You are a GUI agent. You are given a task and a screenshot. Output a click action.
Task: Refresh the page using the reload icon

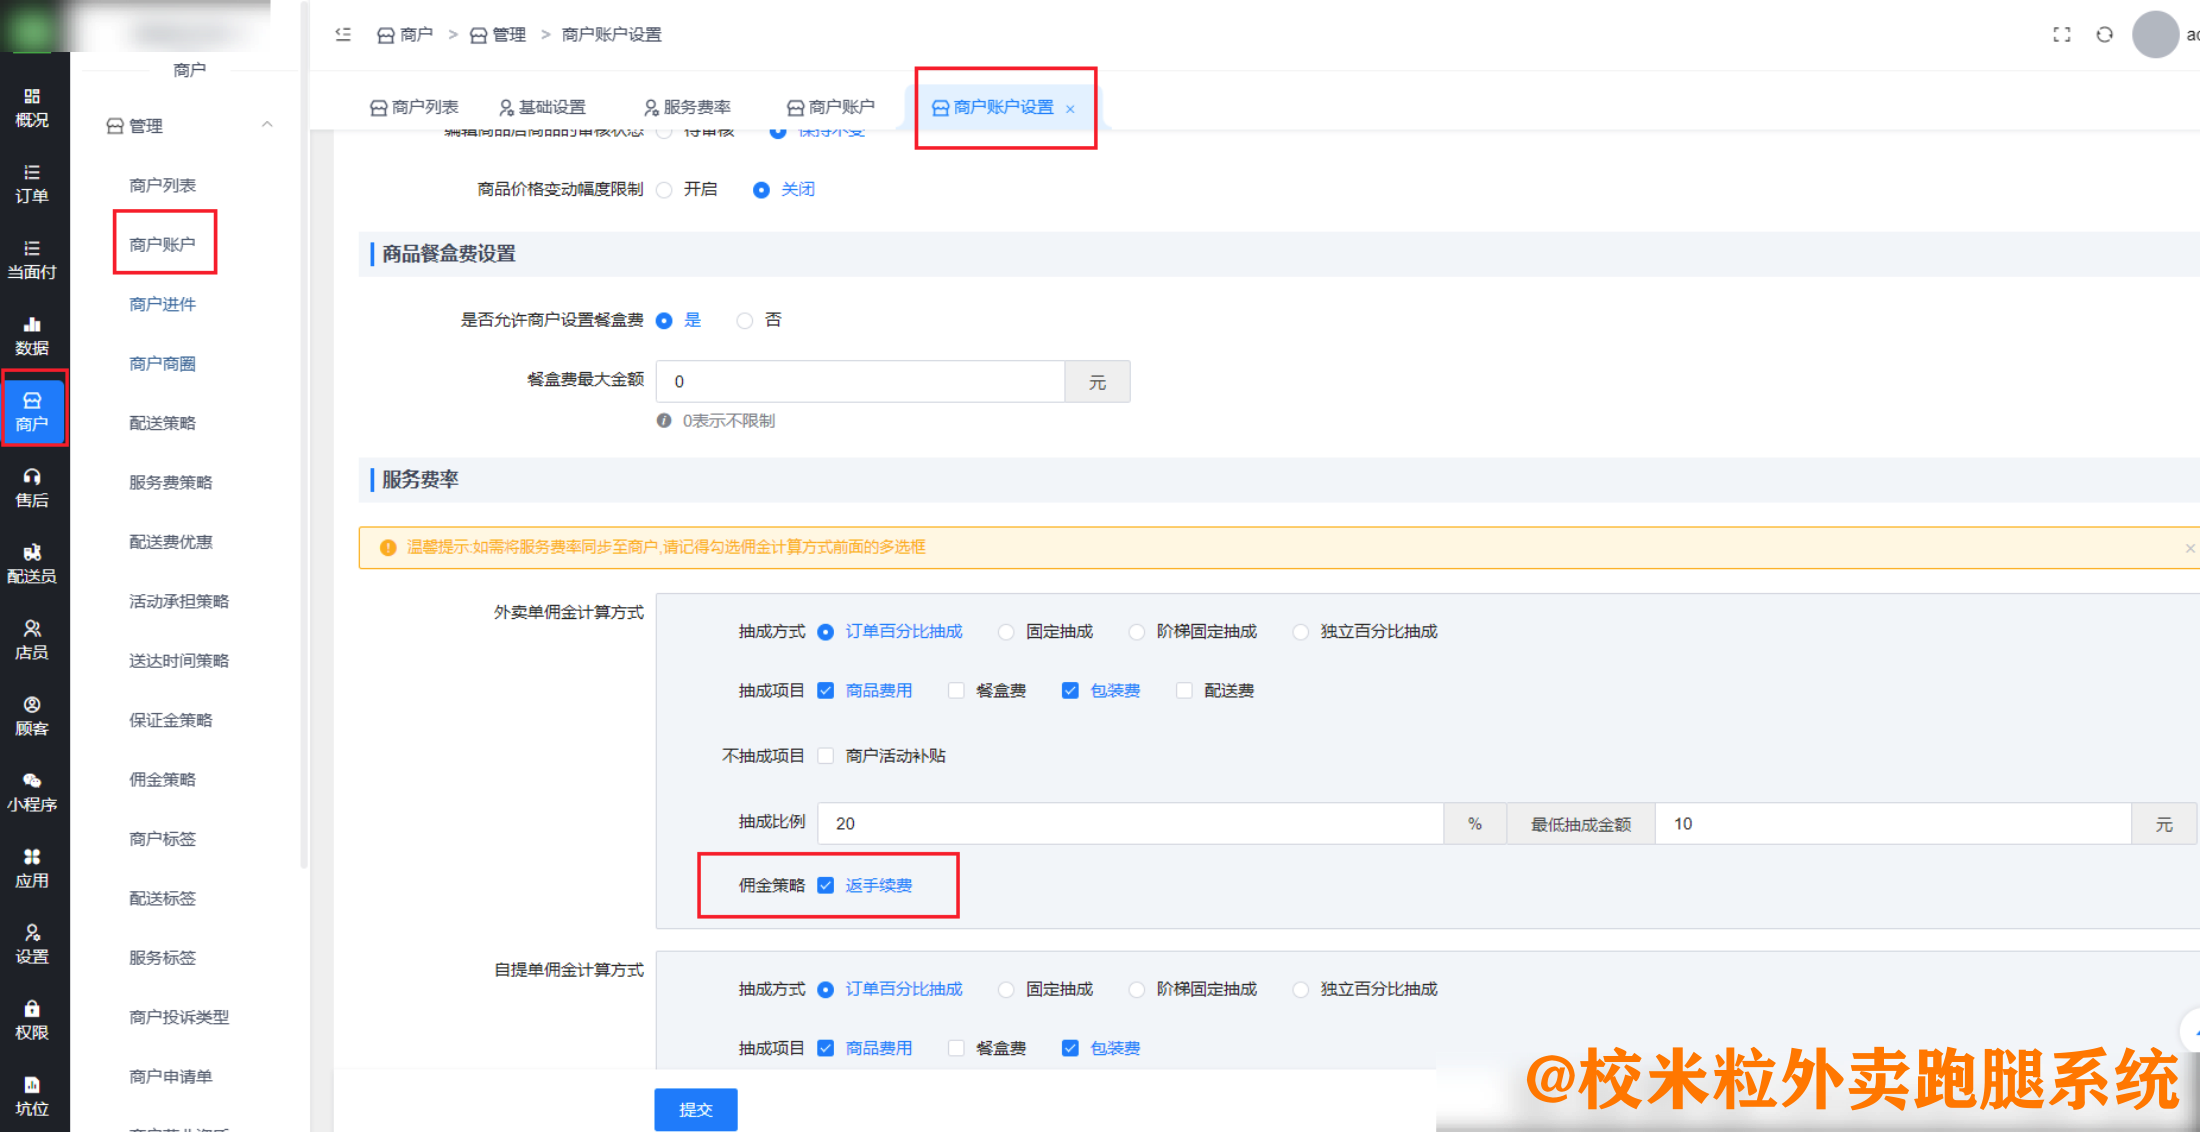(x=2105, y=34)
